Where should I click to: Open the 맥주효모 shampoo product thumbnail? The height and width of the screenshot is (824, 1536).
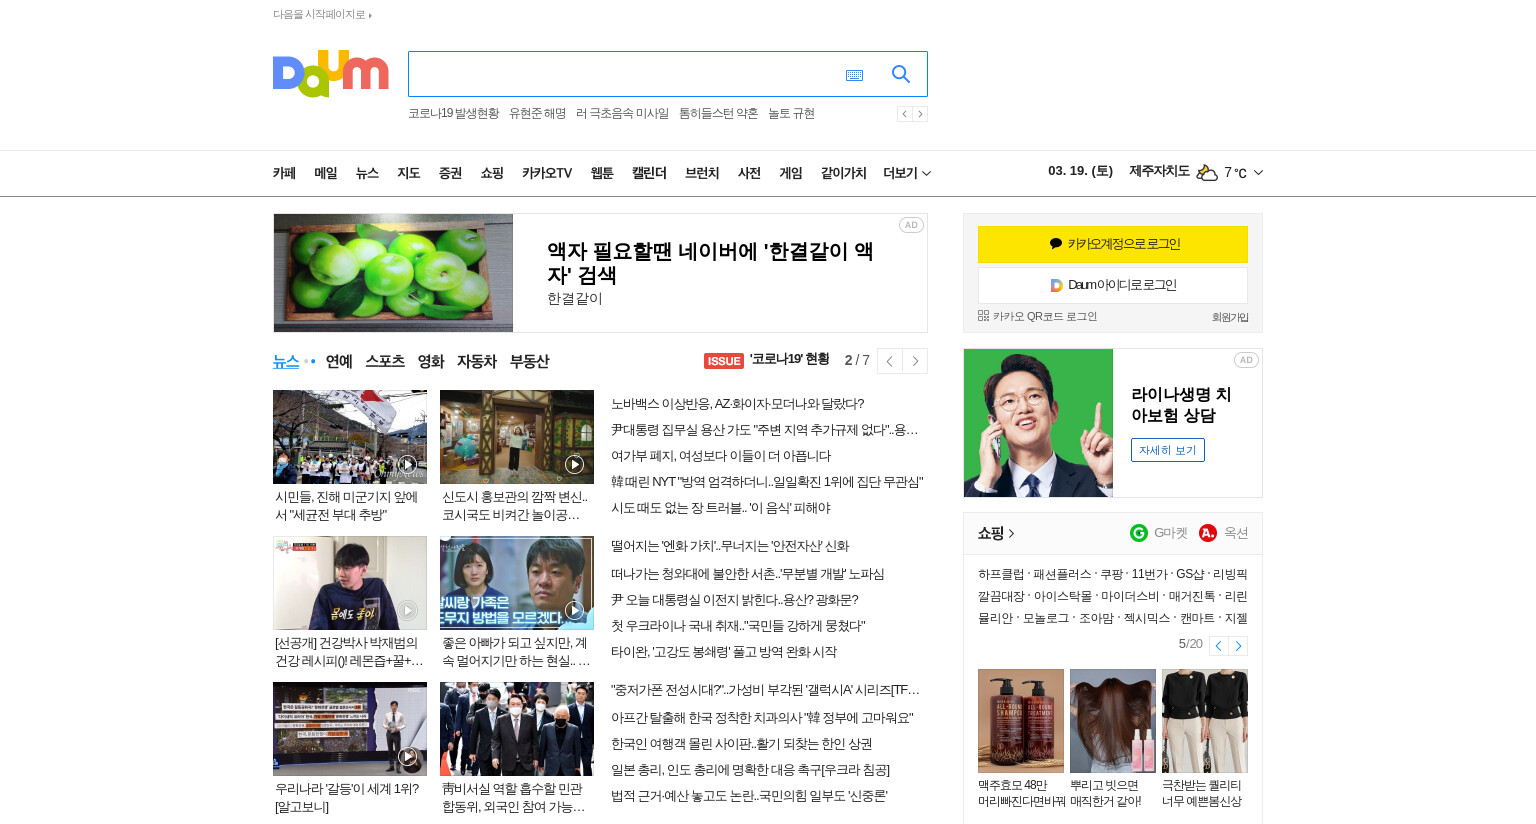pyautogui.click(x=1021, y=721)
